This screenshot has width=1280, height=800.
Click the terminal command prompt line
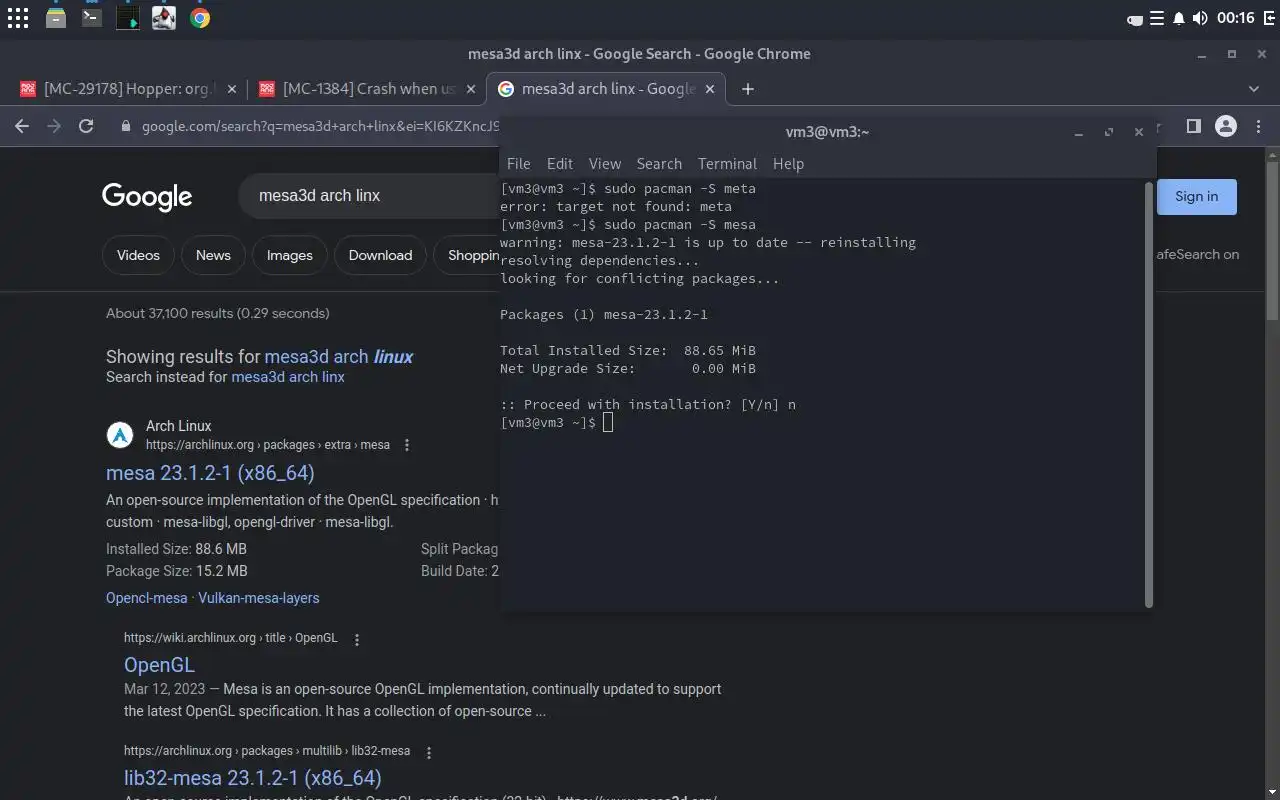click(x=556, y=423)
